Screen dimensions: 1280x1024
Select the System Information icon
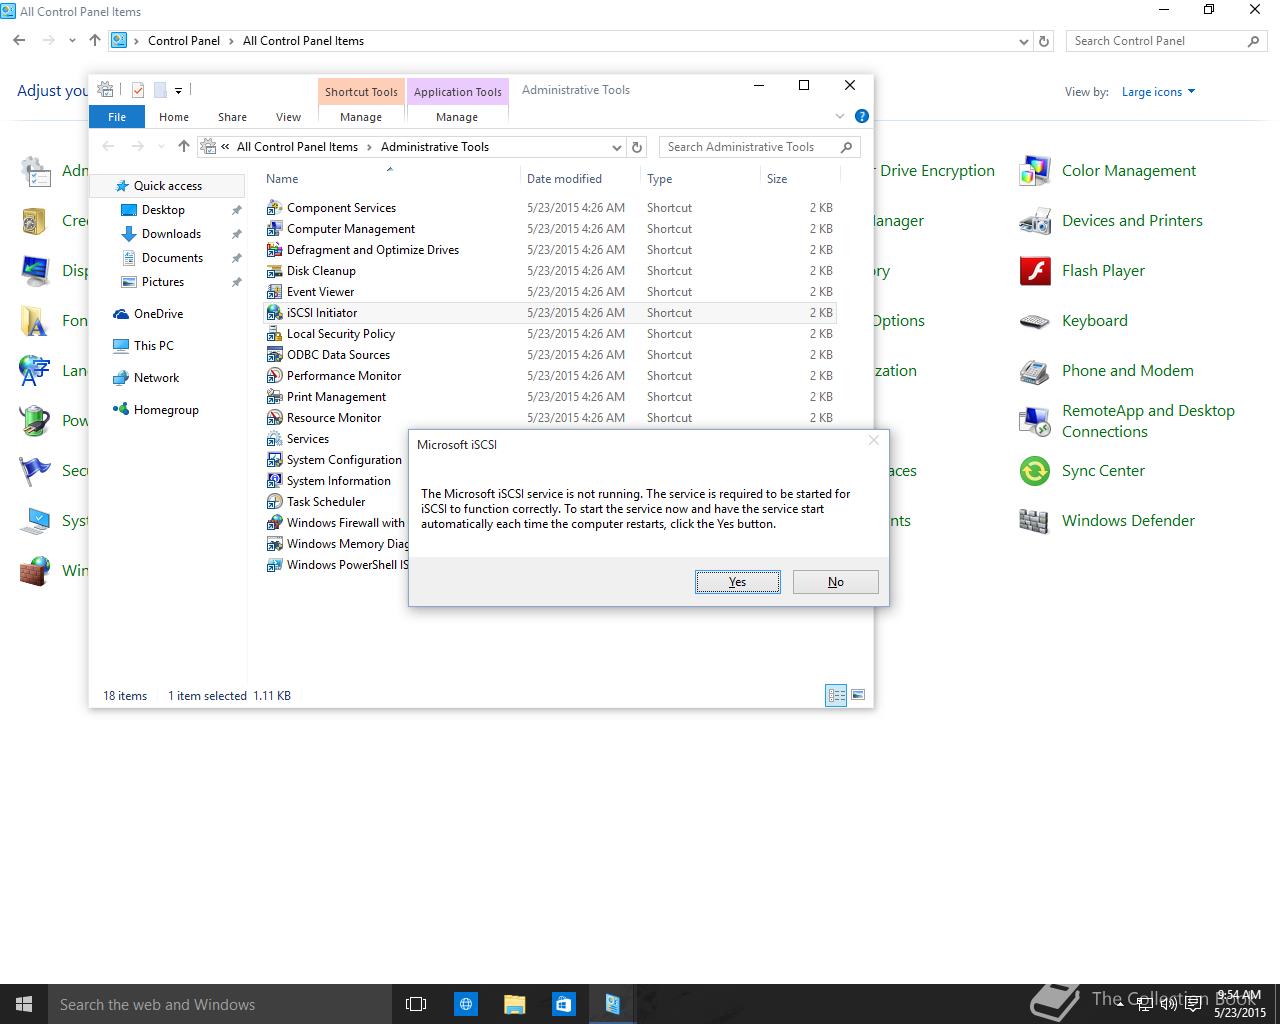274,481
